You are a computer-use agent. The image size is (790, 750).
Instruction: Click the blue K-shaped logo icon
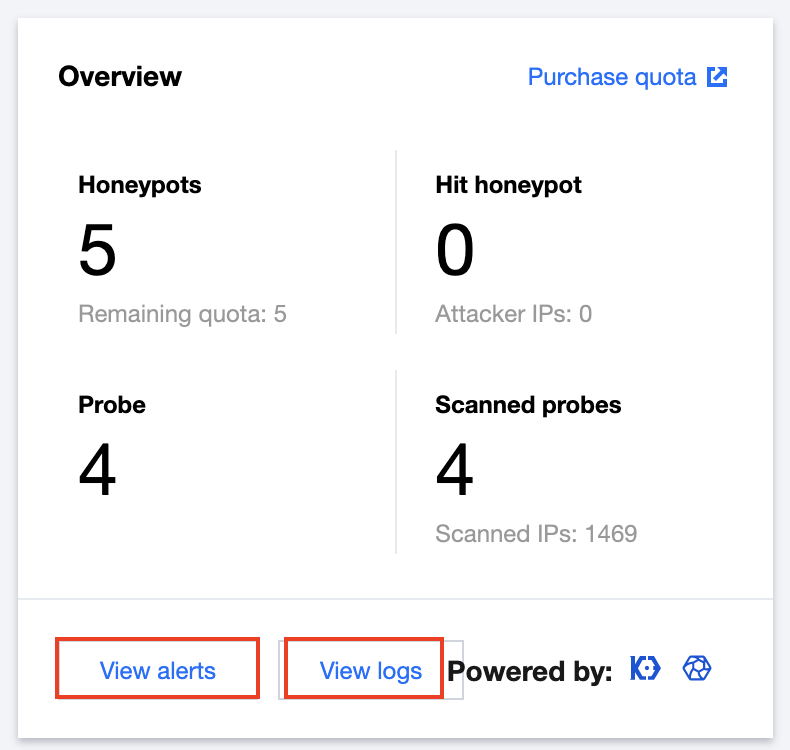point(645,669)
